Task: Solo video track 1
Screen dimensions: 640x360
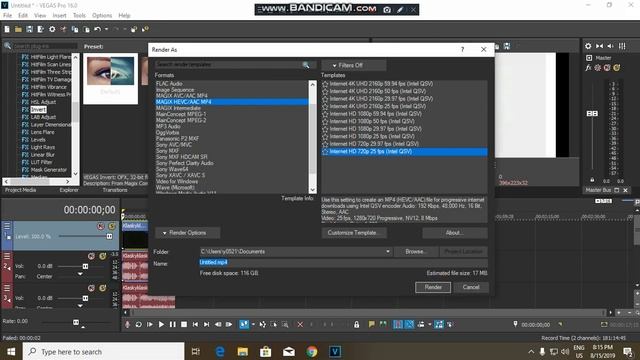Action: [x=111, y=226]
